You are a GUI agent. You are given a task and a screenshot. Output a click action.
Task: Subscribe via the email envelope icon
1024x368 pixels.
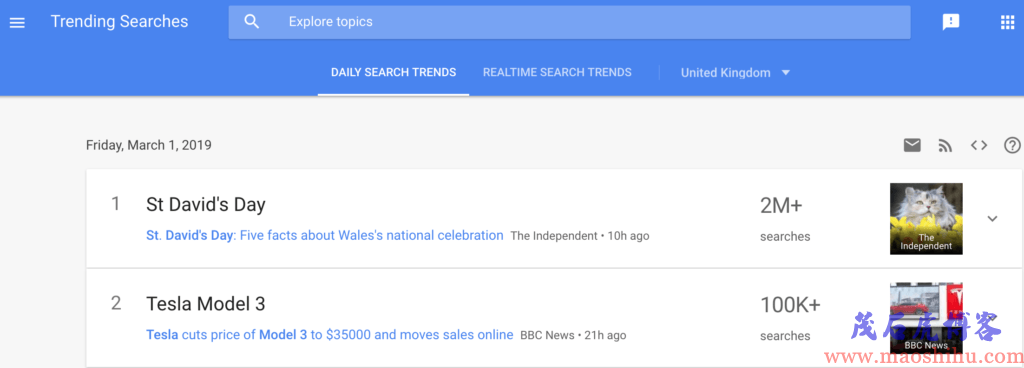[912, 146]
